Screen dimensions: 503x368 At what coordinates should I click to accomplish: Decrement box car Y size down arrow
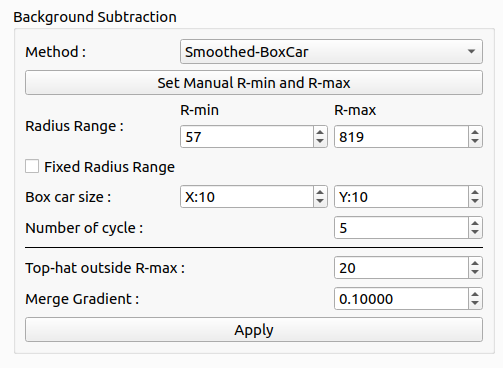coord(475,201)
